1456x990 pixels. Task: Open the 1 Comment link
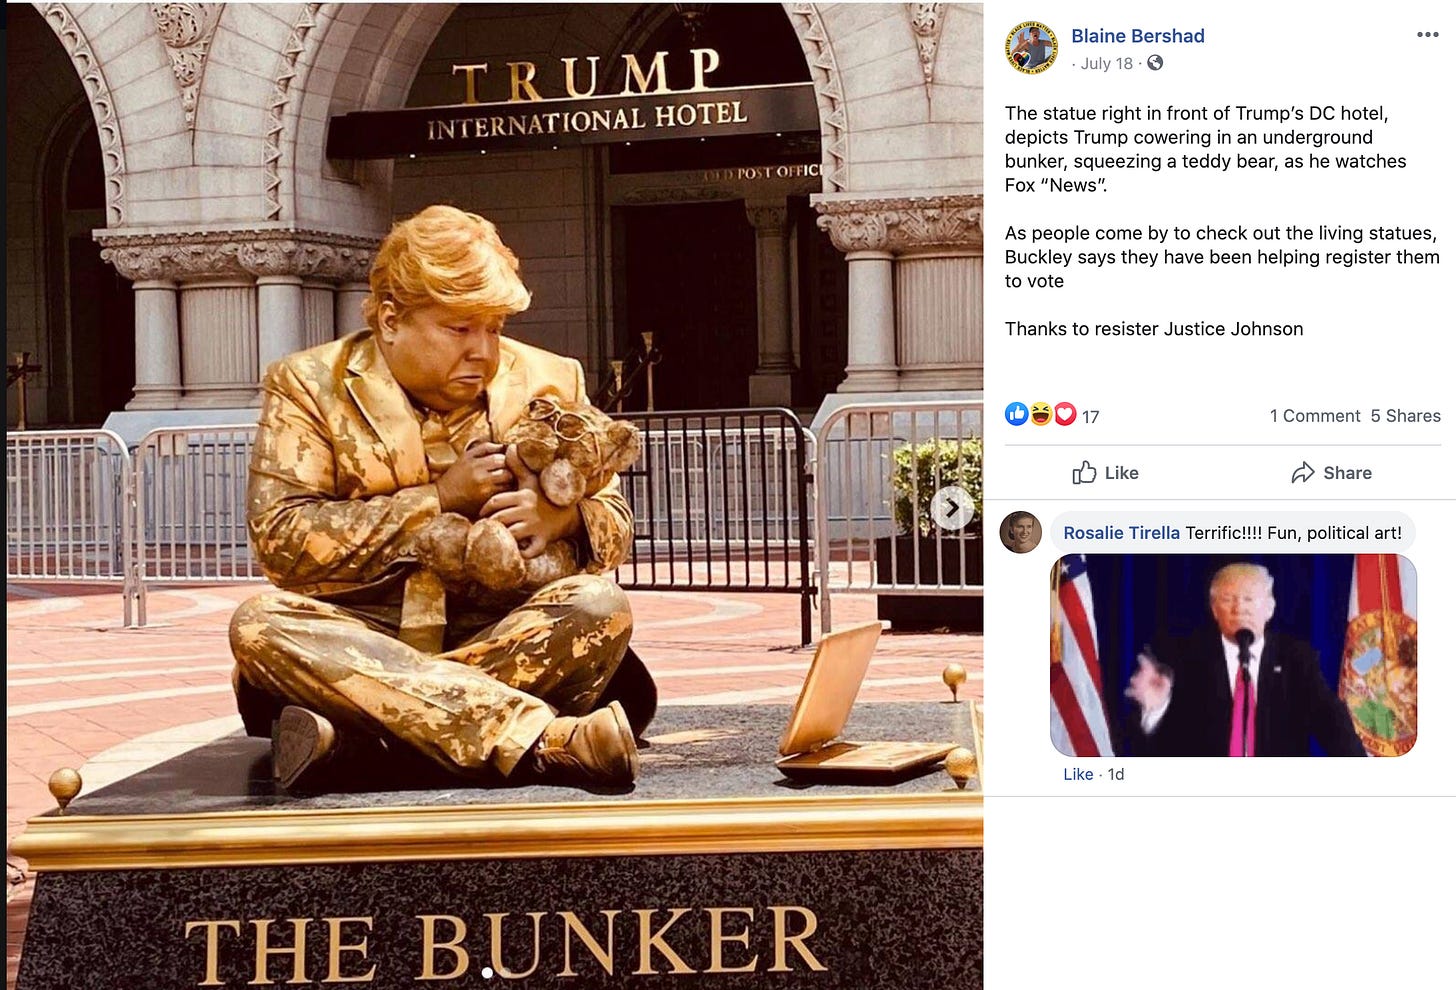click(x=1314, y=416)
